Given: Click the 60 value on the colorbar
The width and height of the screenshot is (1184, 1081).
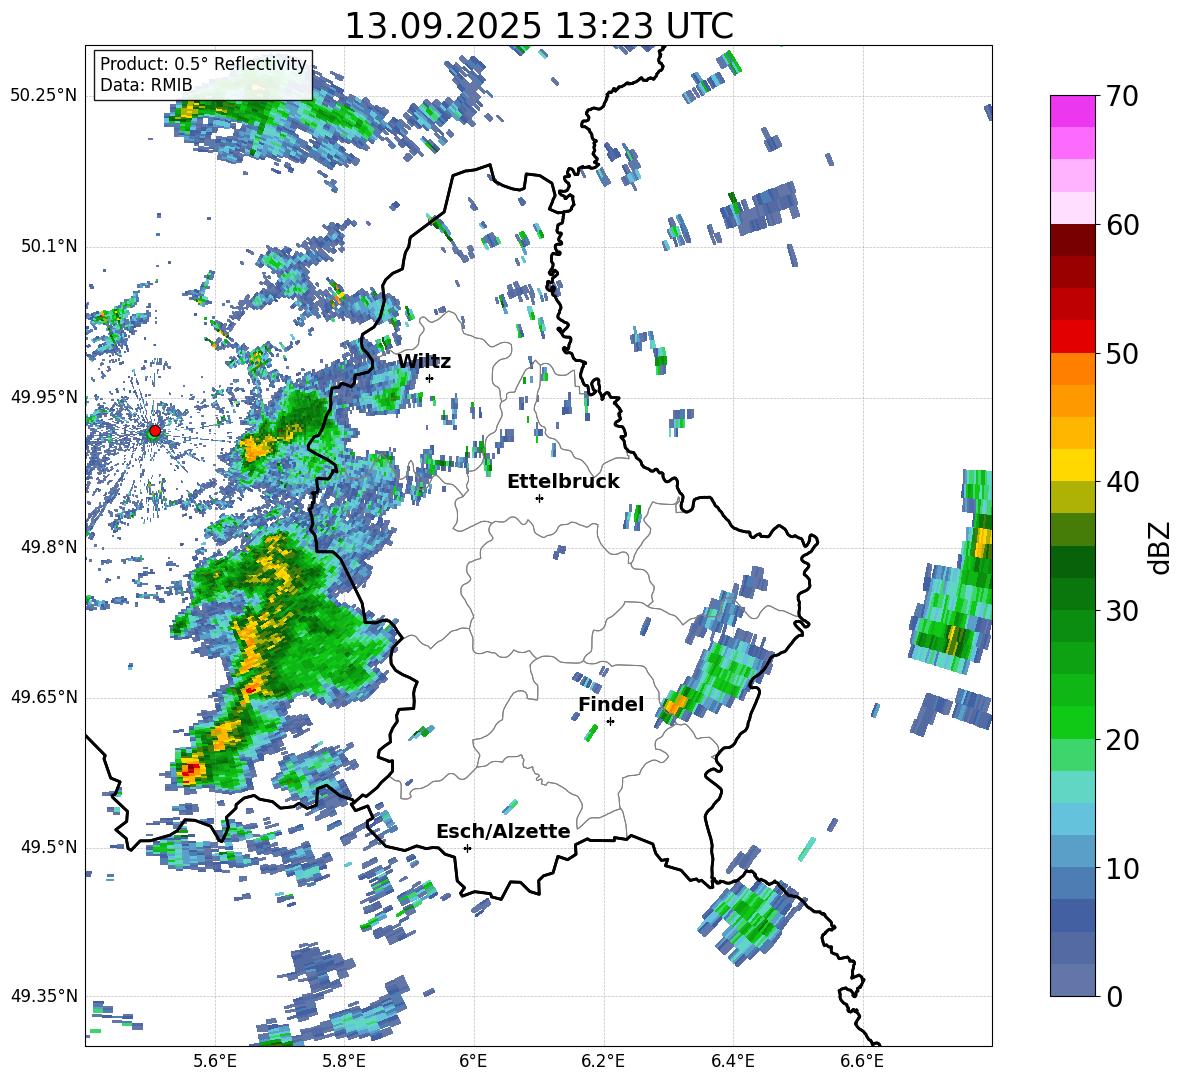Looking at the screenshot, I should click(1121, 225).
